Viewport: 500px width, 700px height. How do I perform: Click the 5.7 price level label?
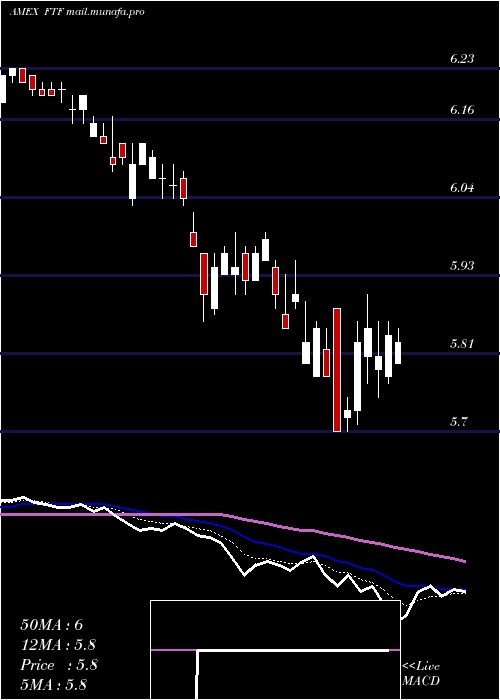click(459, 422)
